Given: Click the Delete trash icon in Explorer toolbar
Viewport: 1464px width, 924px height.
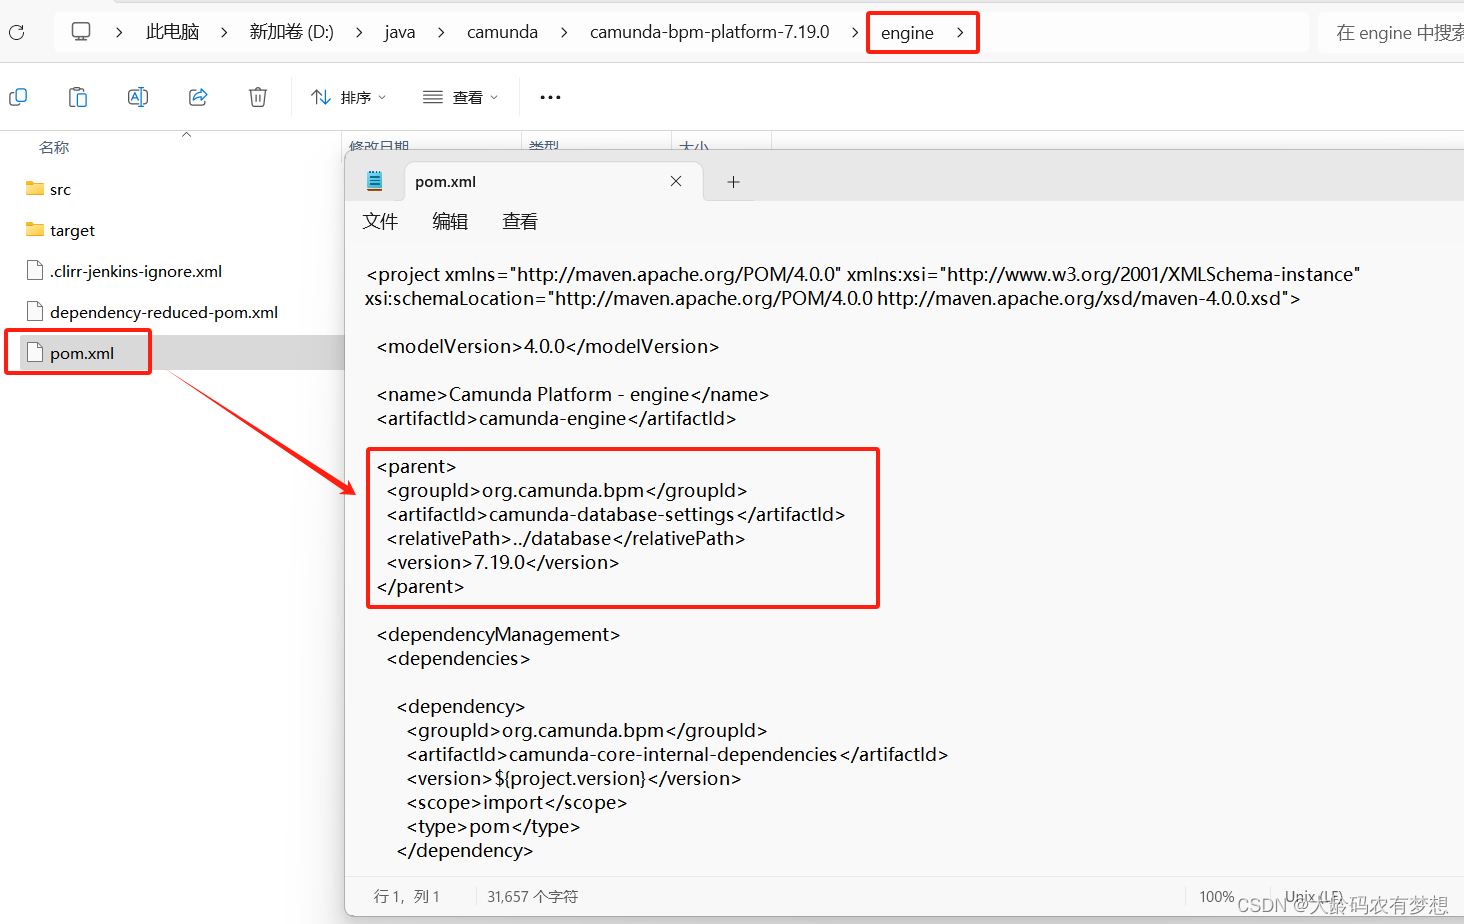Looking at the screenshot, I should (258, 97).
